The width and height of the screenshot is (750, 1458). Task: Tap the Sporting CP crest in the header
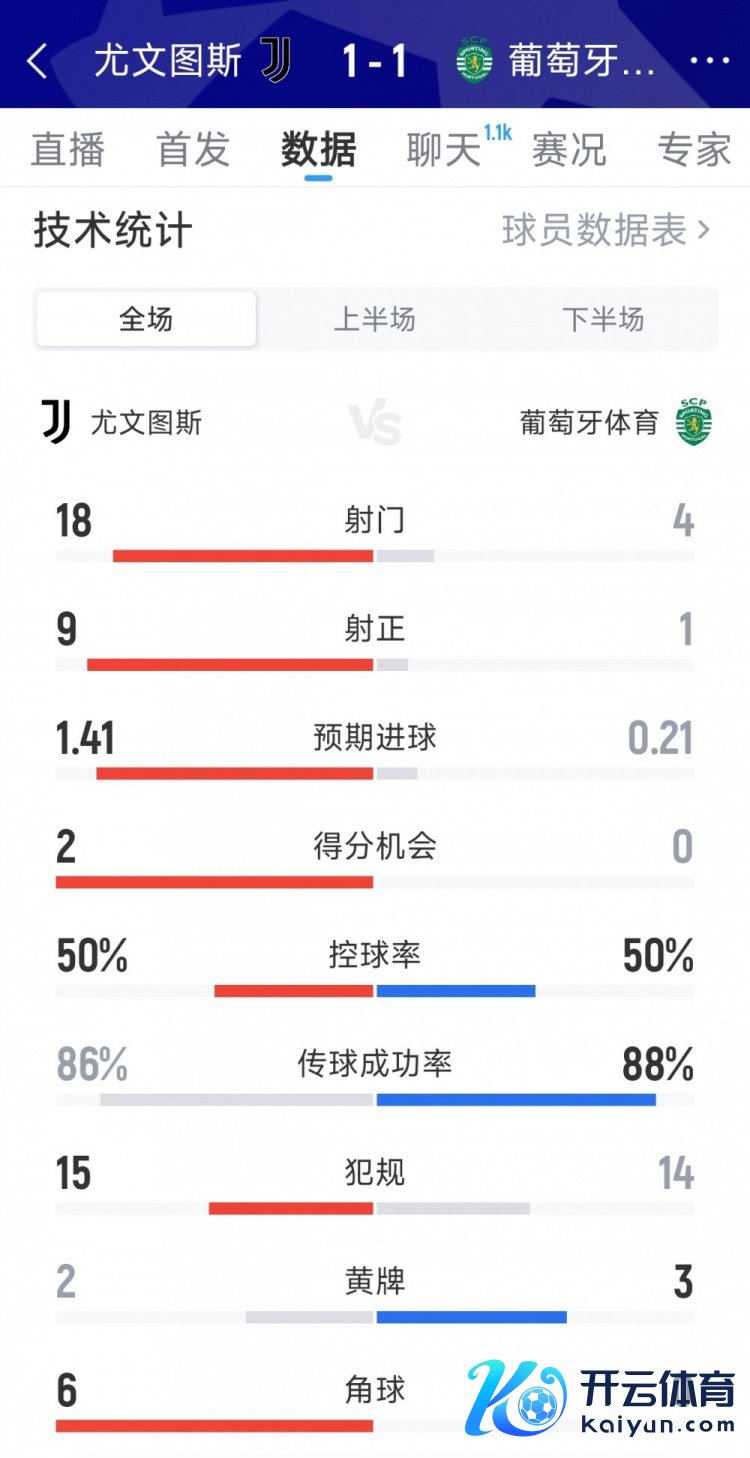[x=473, y=60]
